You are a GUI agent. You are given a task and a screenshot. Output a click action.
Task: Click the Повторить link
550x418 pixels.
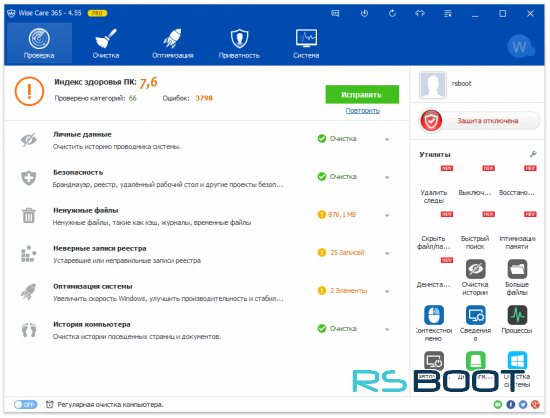363,111
